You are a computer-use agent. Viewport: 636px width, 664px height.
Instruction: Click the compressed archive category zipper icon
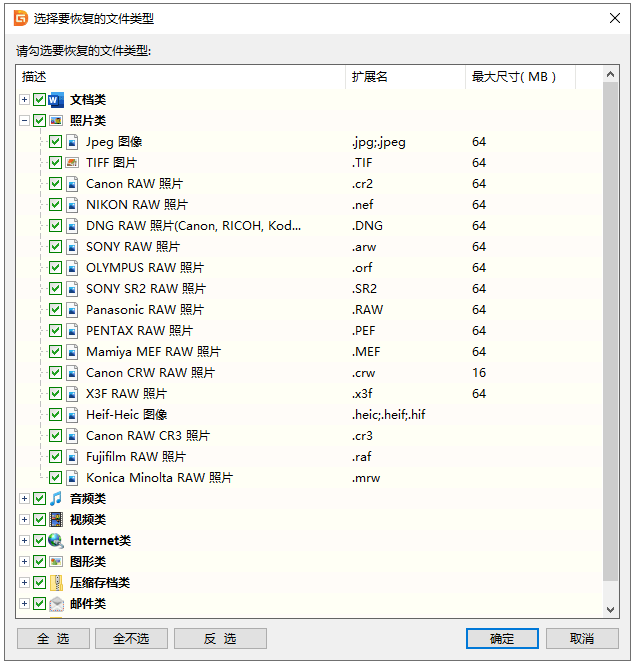pos(56,583)
